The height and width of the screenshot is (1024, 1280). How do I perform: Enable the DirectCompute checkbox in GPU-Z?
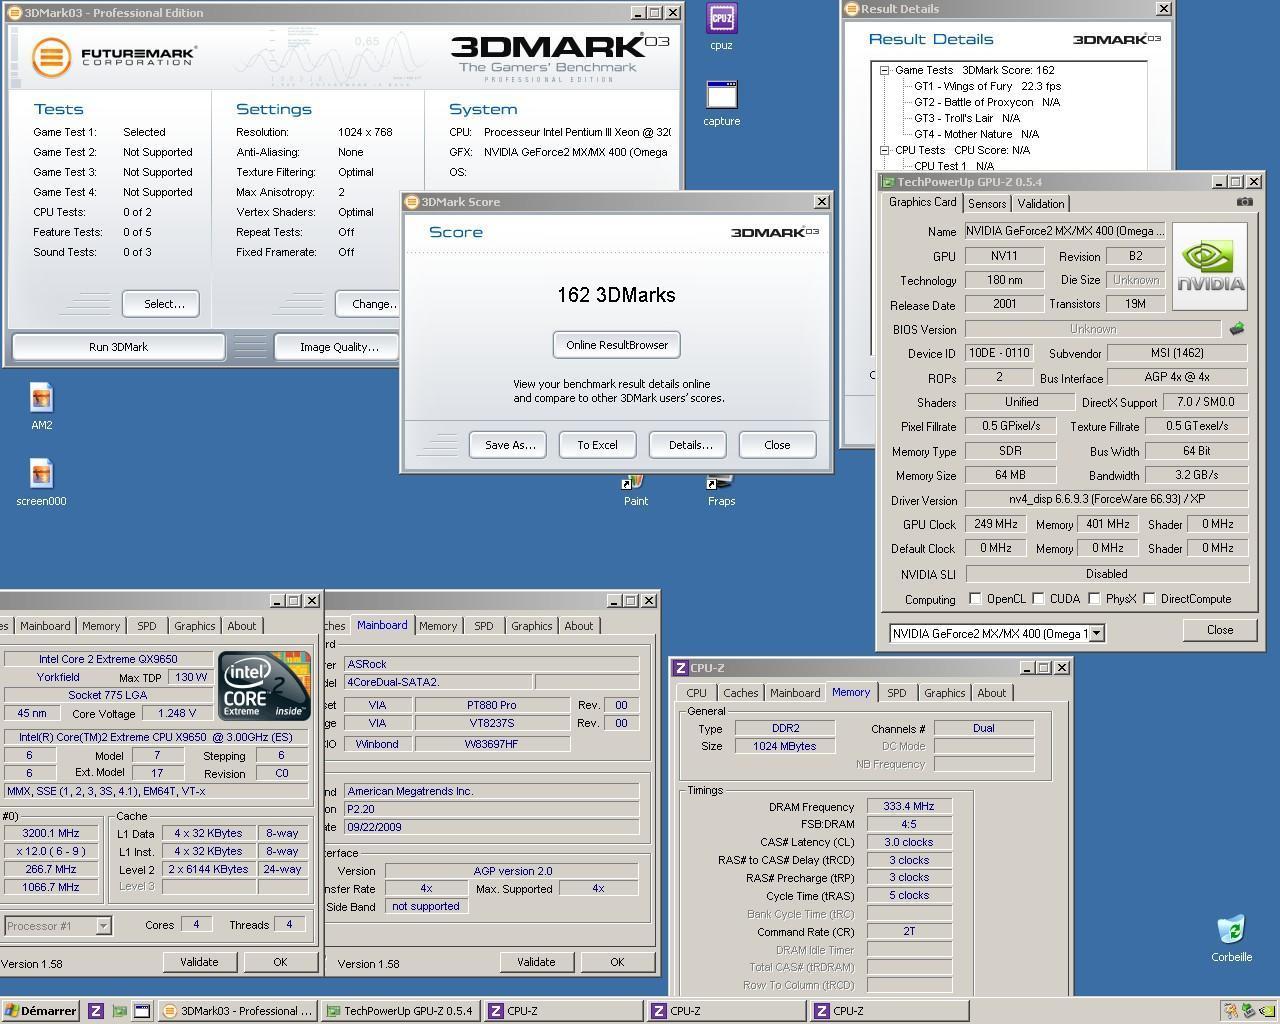pos(1149,599)
